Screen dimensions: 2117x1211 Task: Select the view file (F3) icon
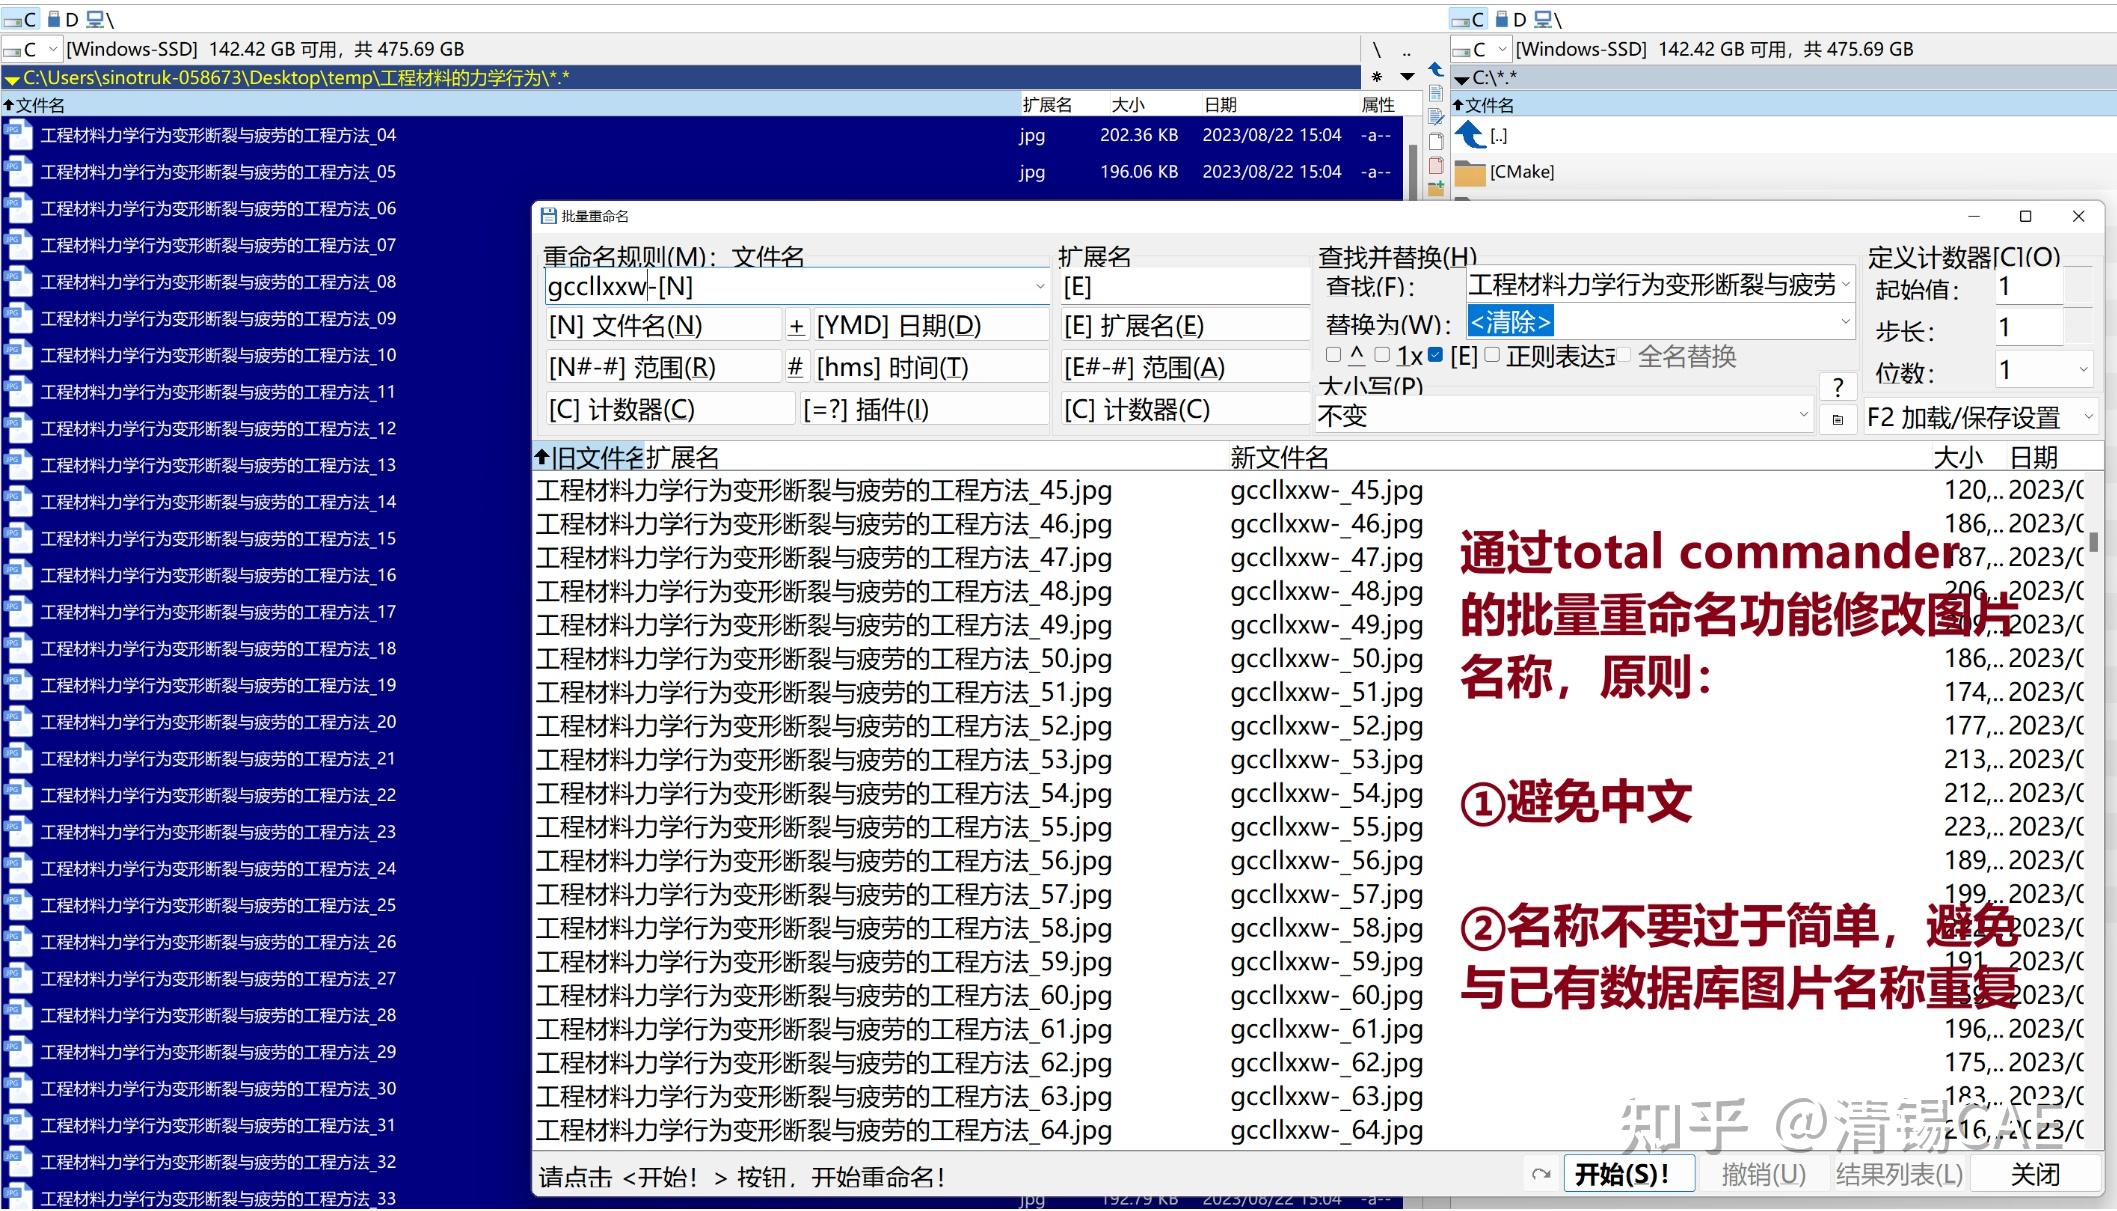[1436, 93]
